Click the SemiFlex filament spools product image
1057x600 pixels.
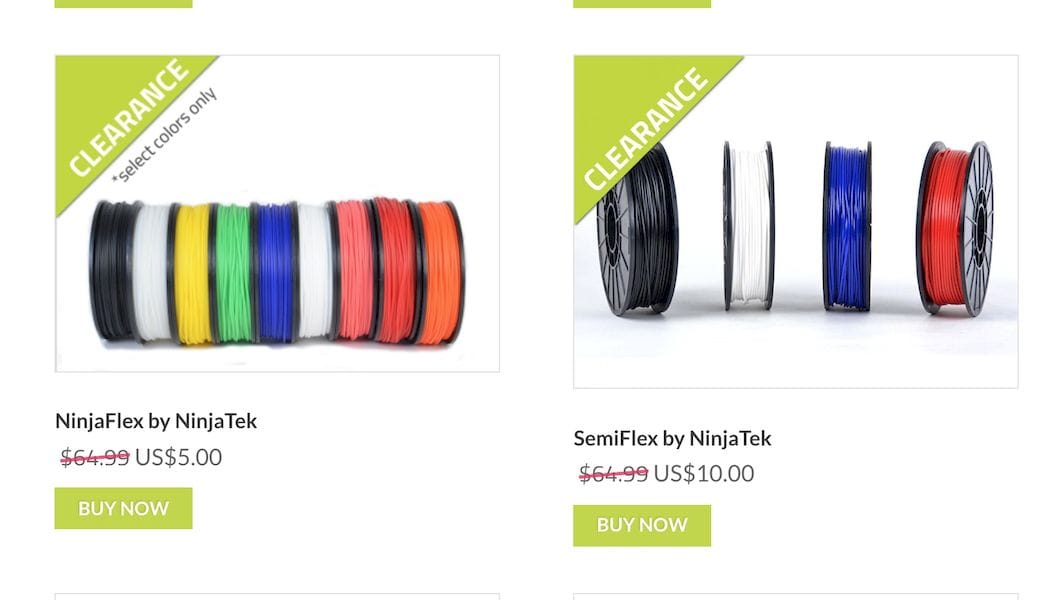[795, 222]
